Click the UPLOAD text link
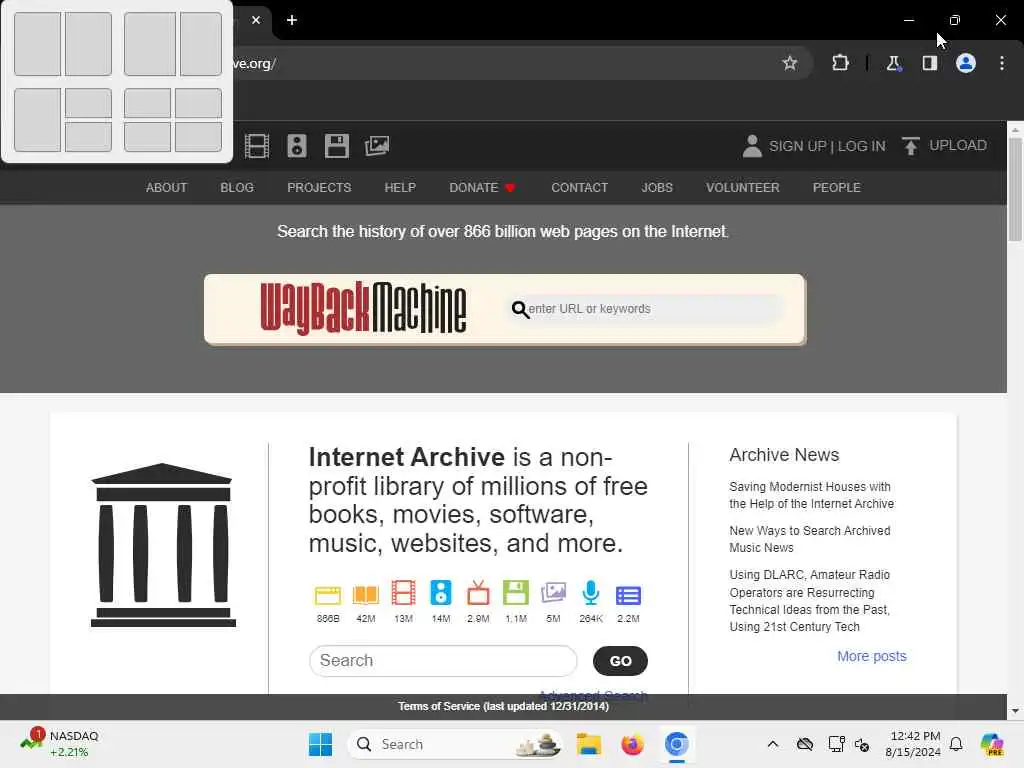Screen dimensions: 1024x768 pyautogui.click(x=958, y=145)
